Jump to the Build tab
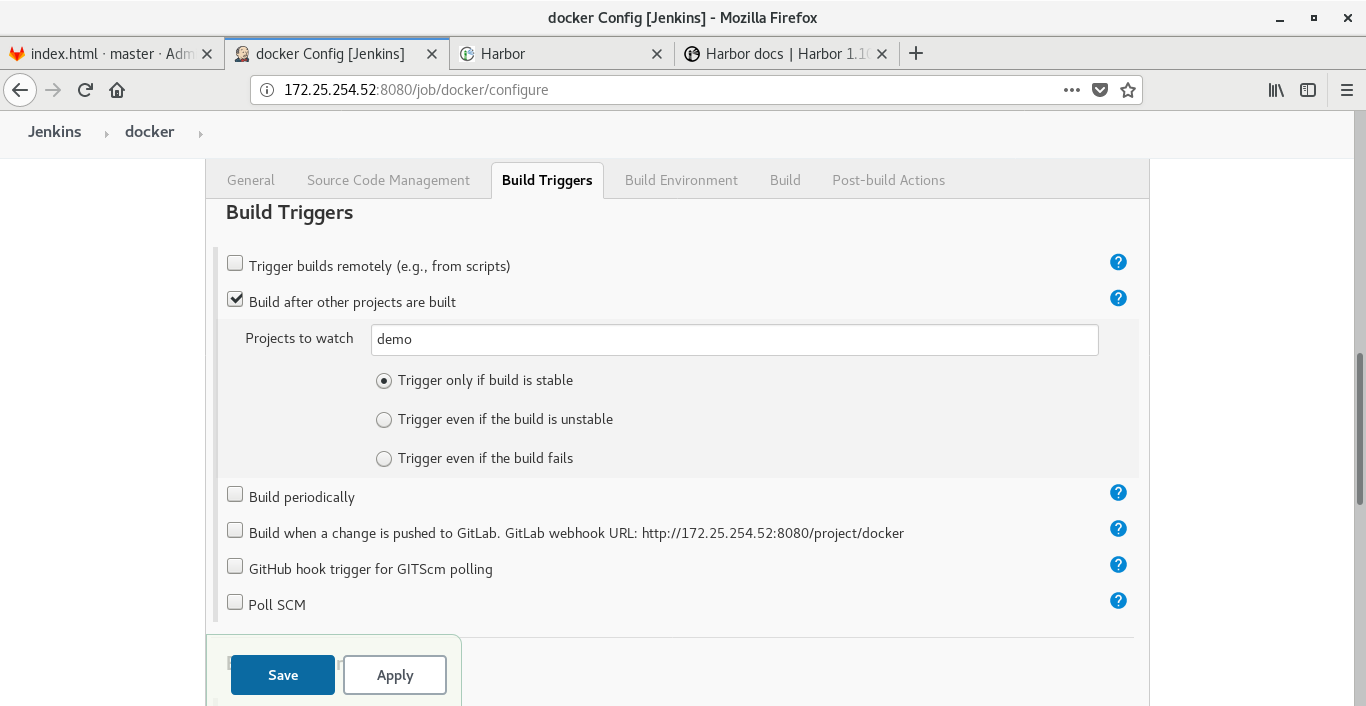The height and width of the screenshot is (706, 1366). point(785,180)
